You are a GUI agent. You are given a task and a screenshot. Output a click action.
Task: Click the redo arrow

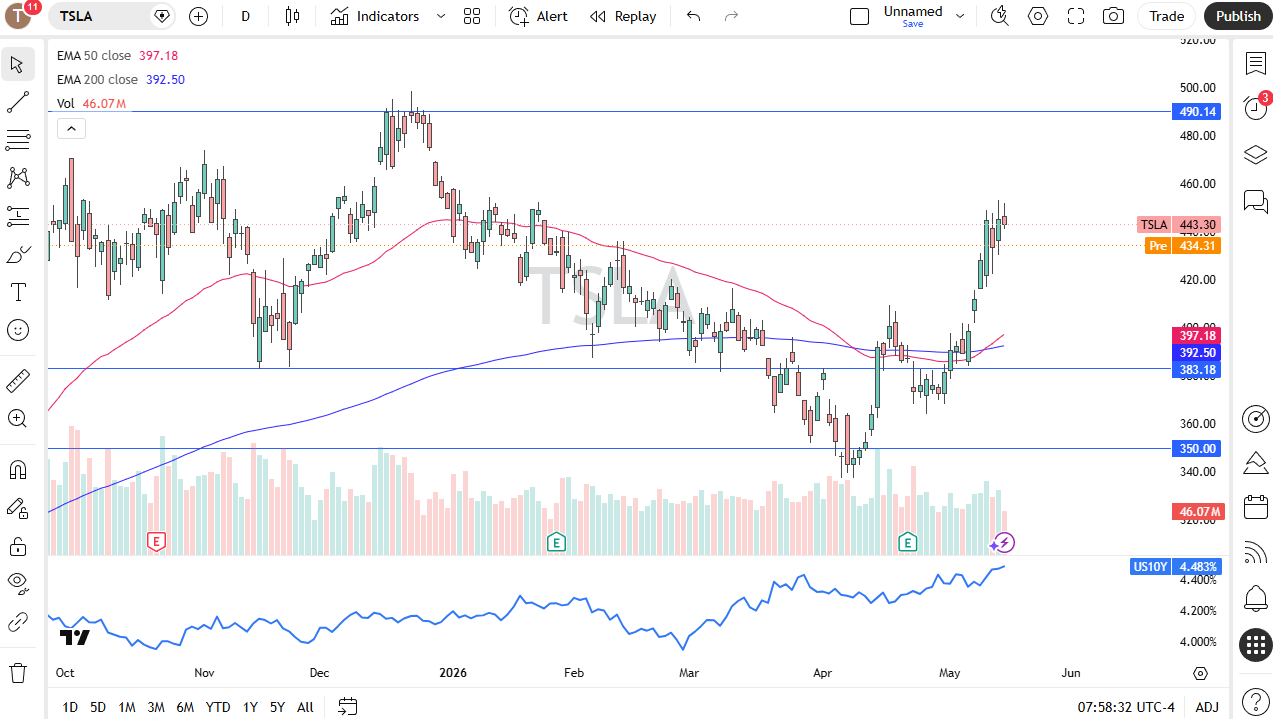(x=731, y=16)
